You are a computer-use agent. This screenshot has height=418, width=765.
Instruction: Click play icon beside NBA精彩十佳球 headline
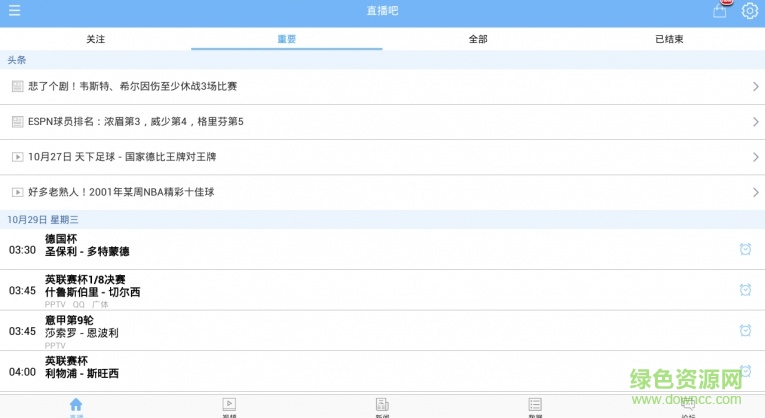pyautogui.click(x=18, y=192)
